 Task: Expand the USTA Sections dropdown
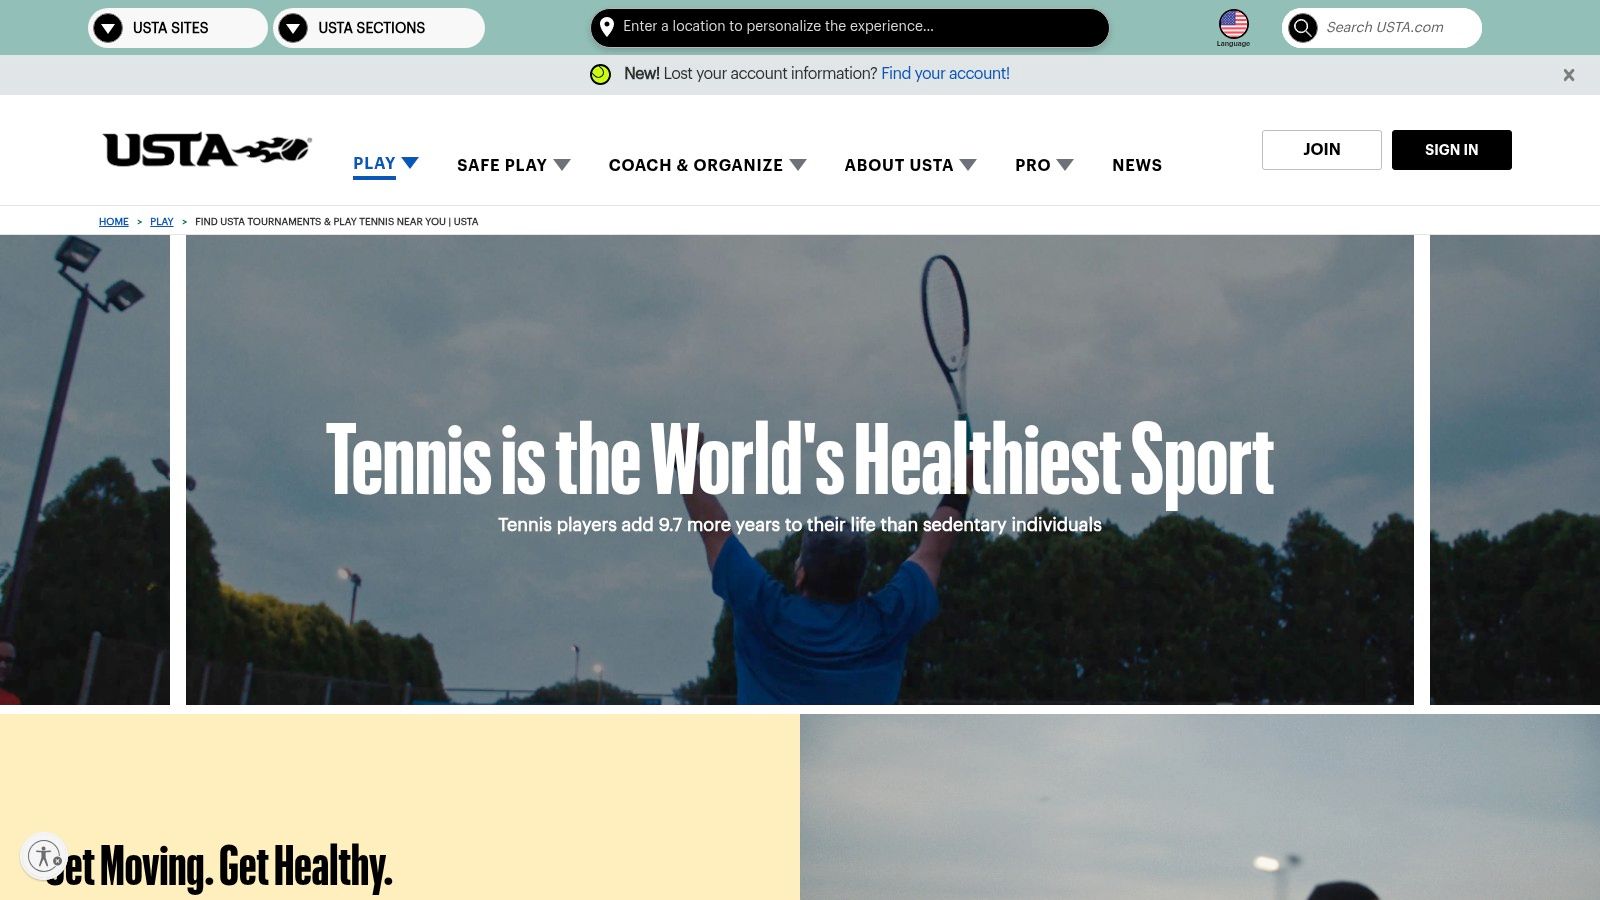point(379,28)
